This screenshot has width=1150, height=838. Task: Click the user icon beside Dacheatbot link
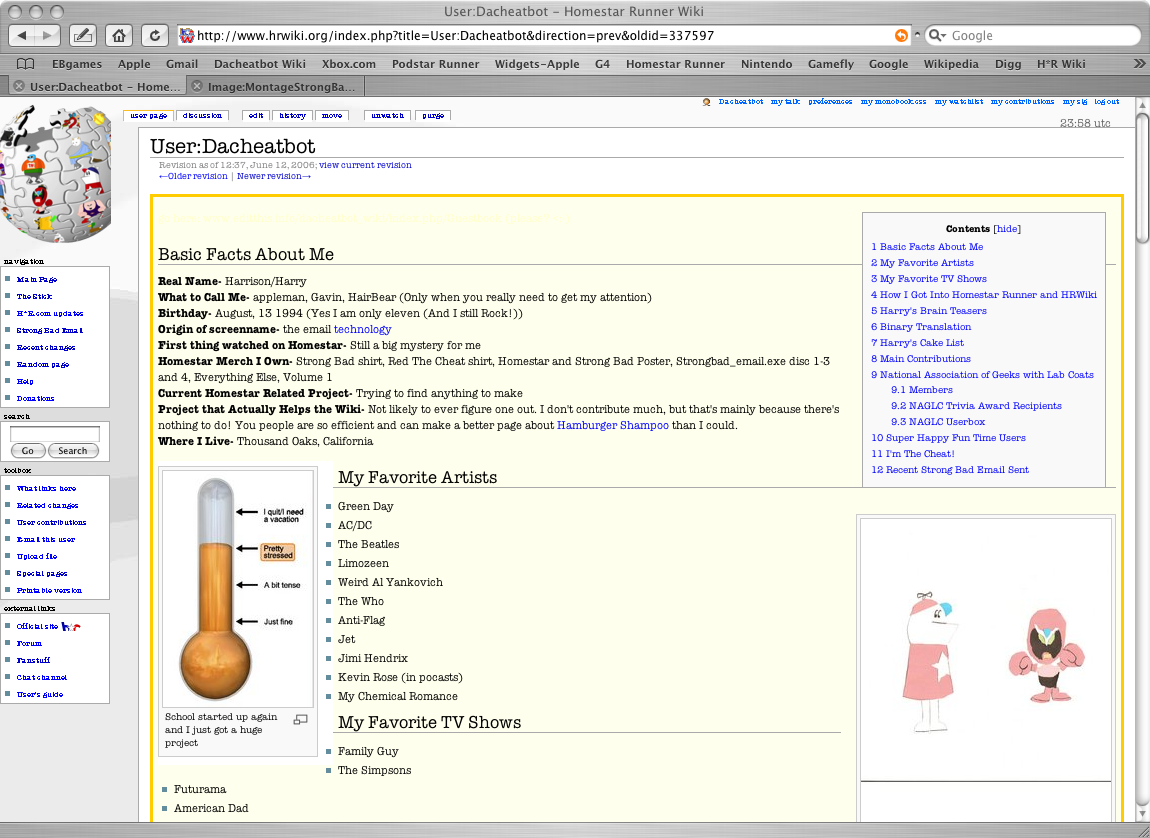click(706, 102)
